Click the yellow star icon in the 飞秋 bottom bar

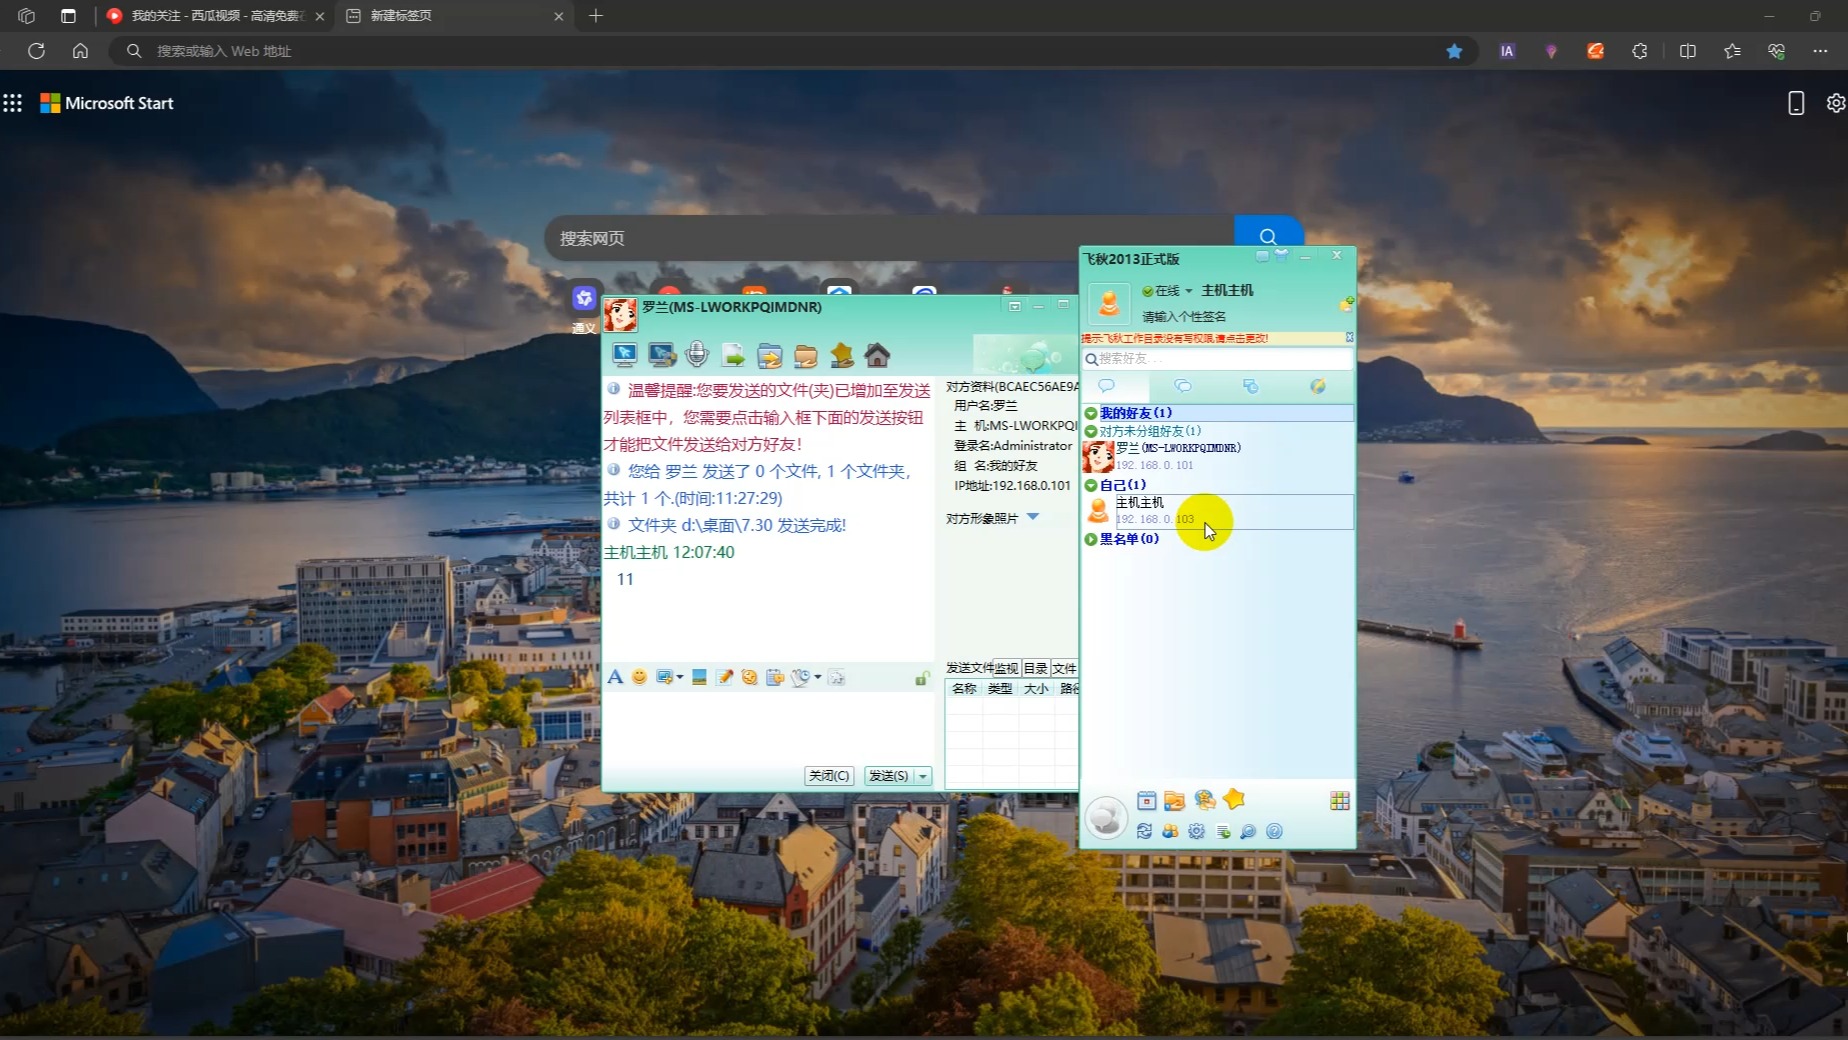pyautogui.click(x=1234, y=799)
